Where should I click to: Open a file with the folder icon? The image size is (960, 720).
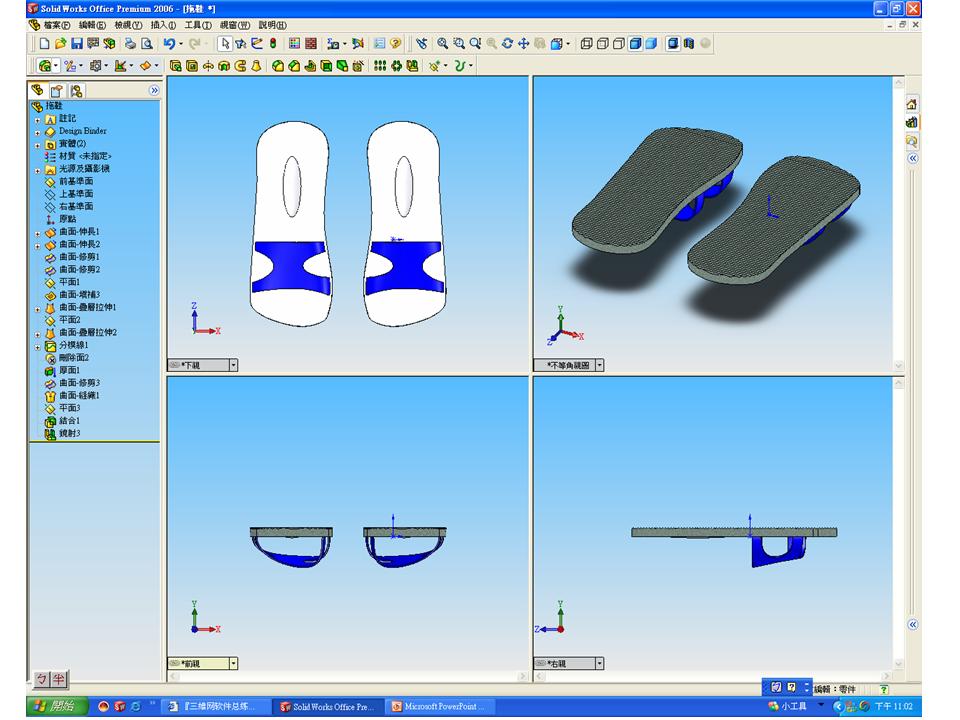click(x=60, y=43)
